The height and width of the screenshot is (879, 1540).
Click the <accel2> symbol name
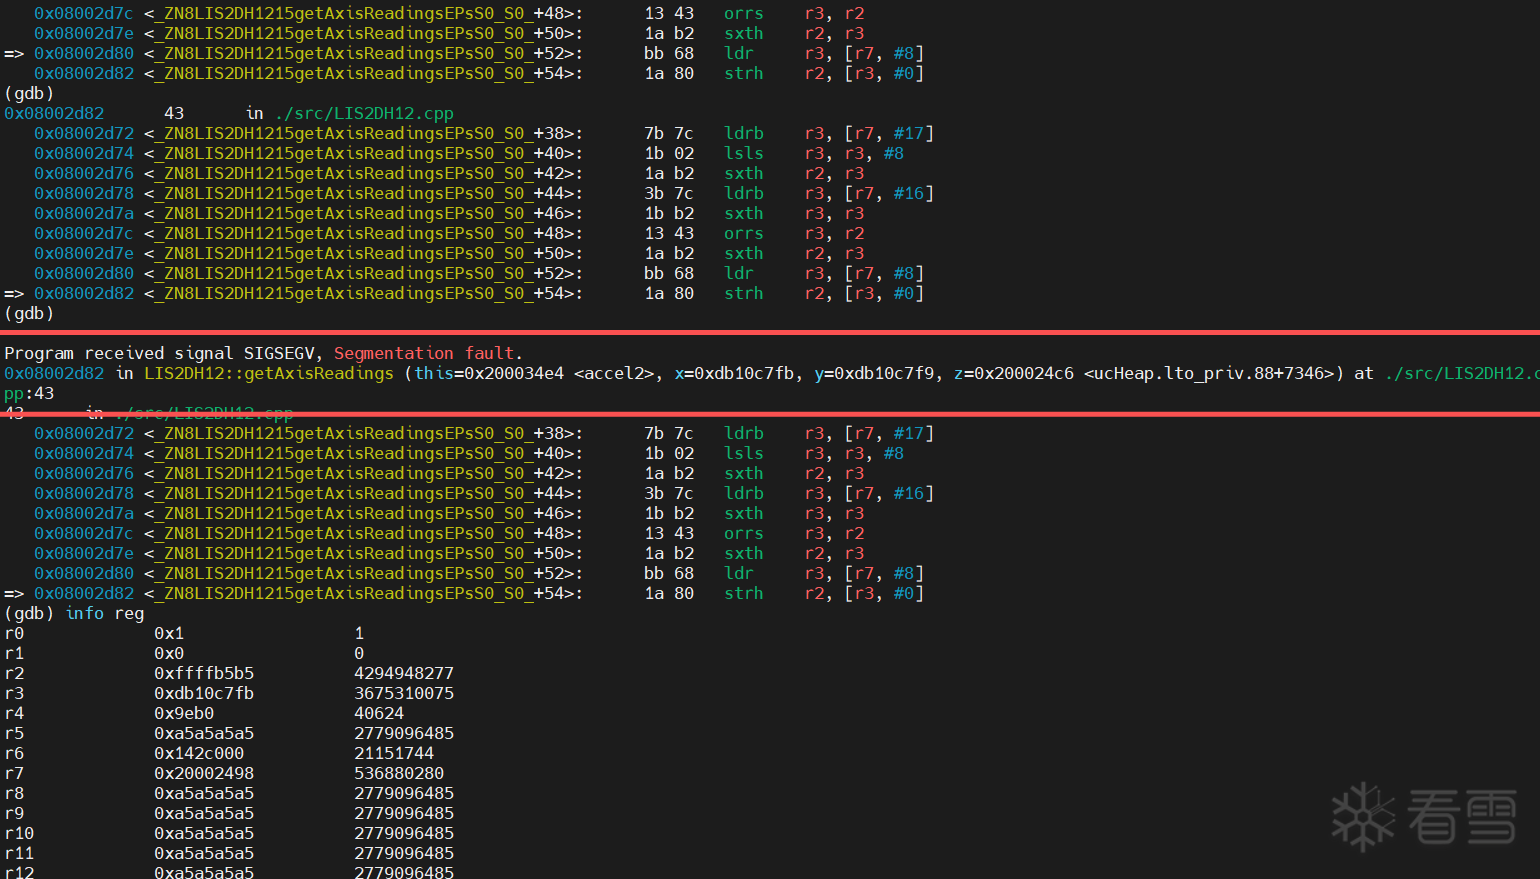(619, 373)
